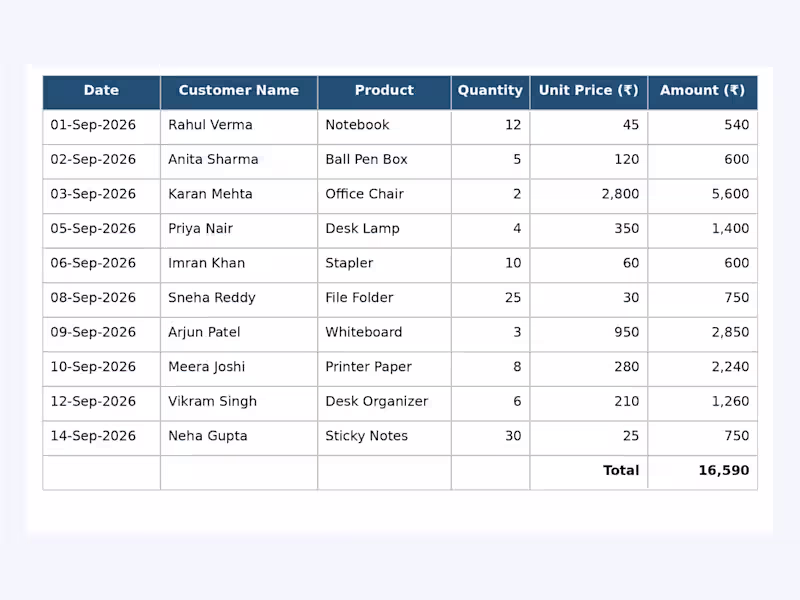The width and height of the screenshot is (800, 600).
Task: Select the Sticky Notes cell
Action: (384, 438)
